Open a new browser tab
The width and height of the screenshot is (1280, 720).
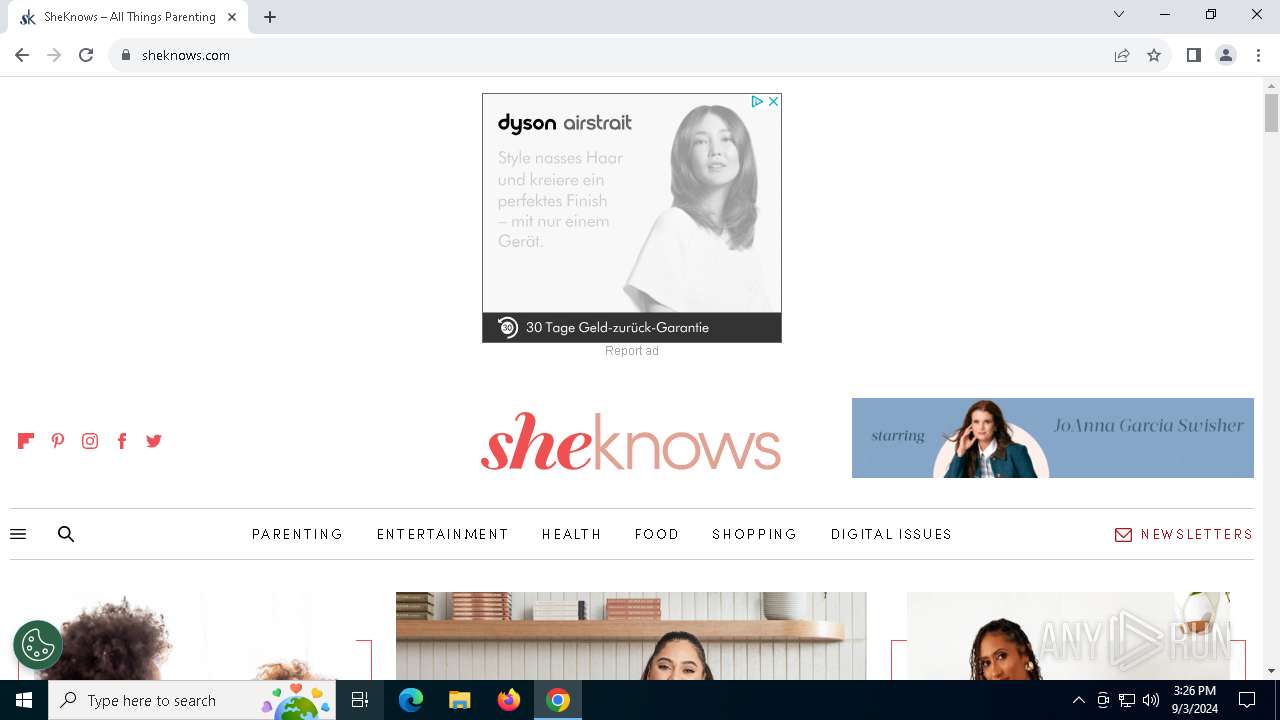tap(270, 17)
